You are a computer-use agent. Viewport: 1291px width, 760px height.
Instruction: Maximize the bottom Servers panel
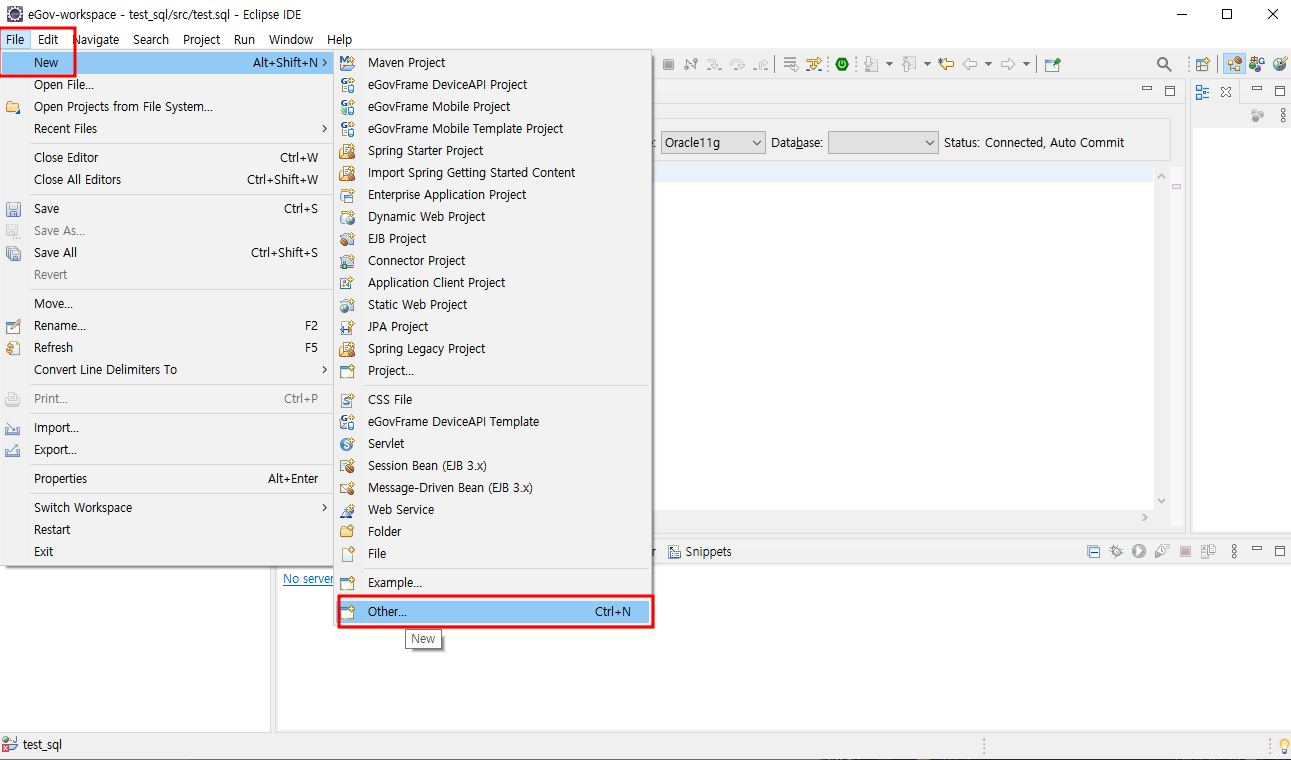coord(1280,551)
